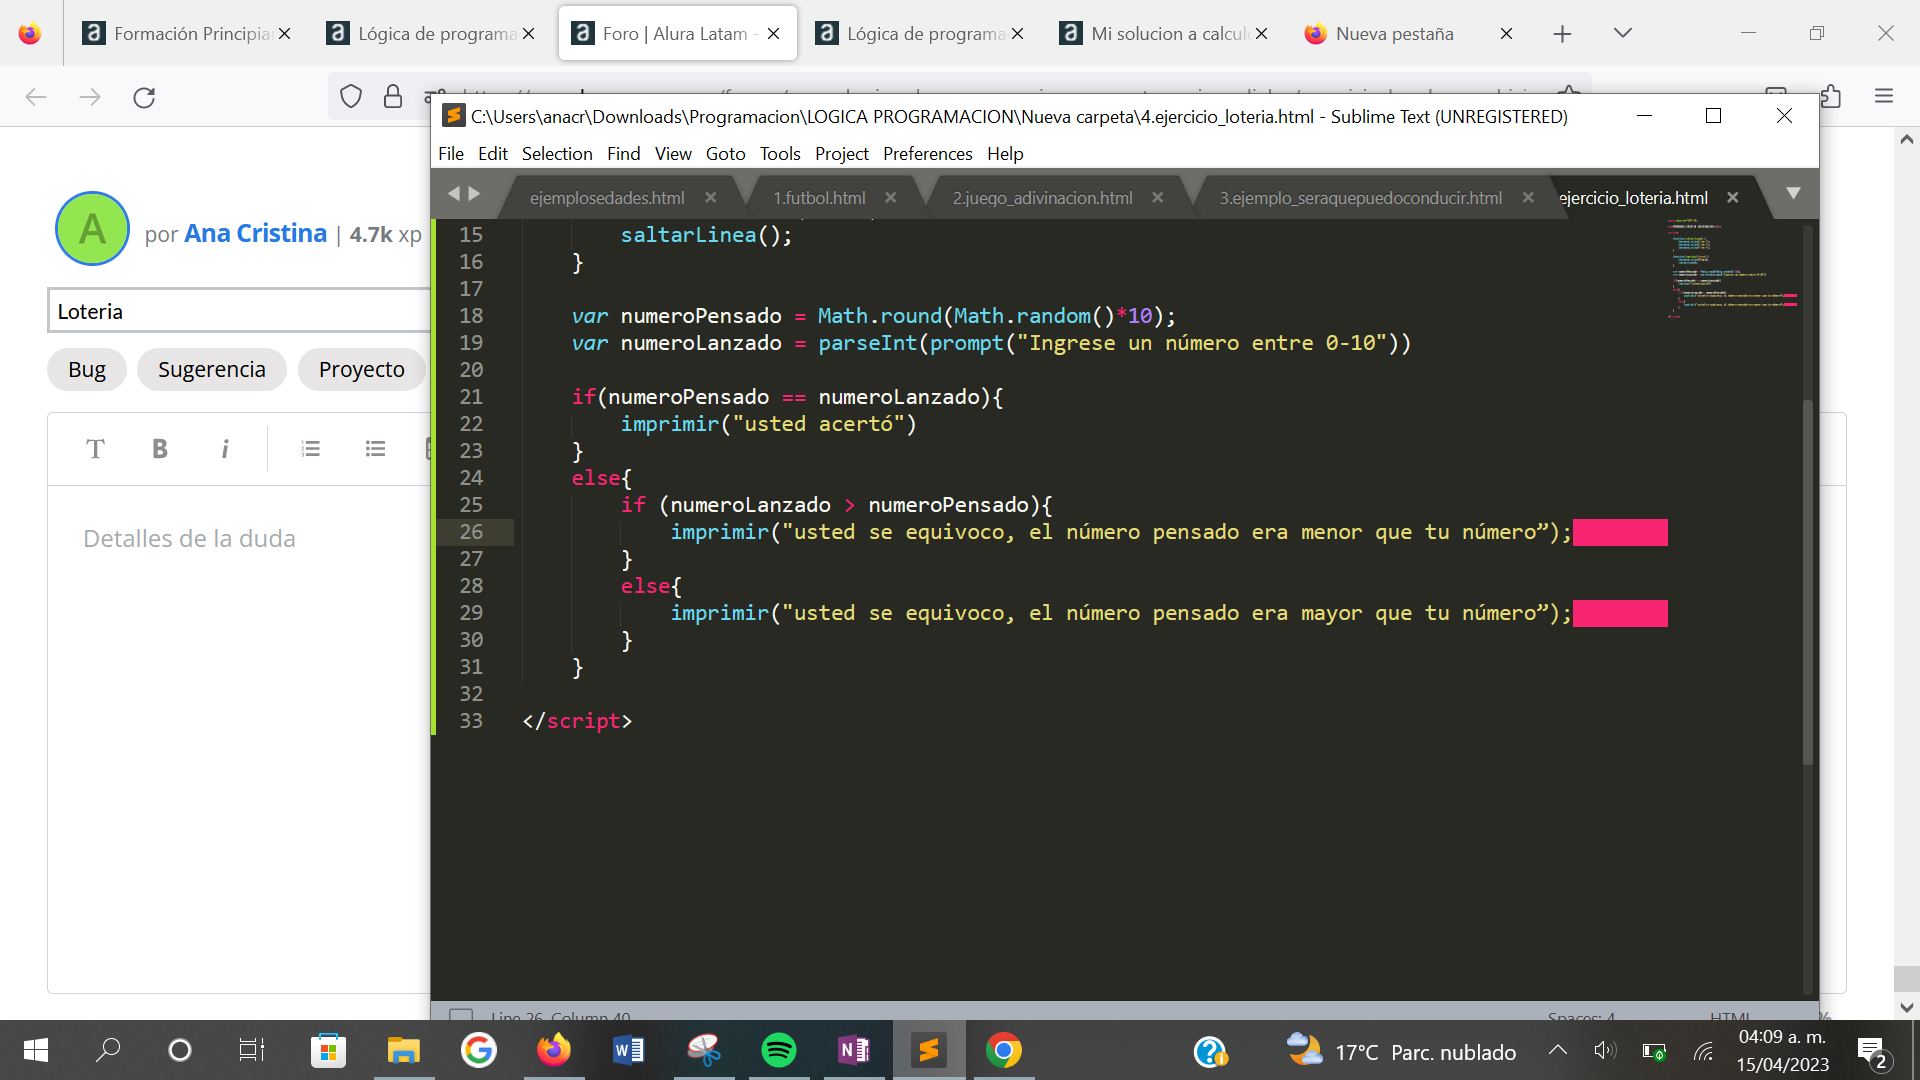Open Spotify from the taskbar

point(779,1050)
